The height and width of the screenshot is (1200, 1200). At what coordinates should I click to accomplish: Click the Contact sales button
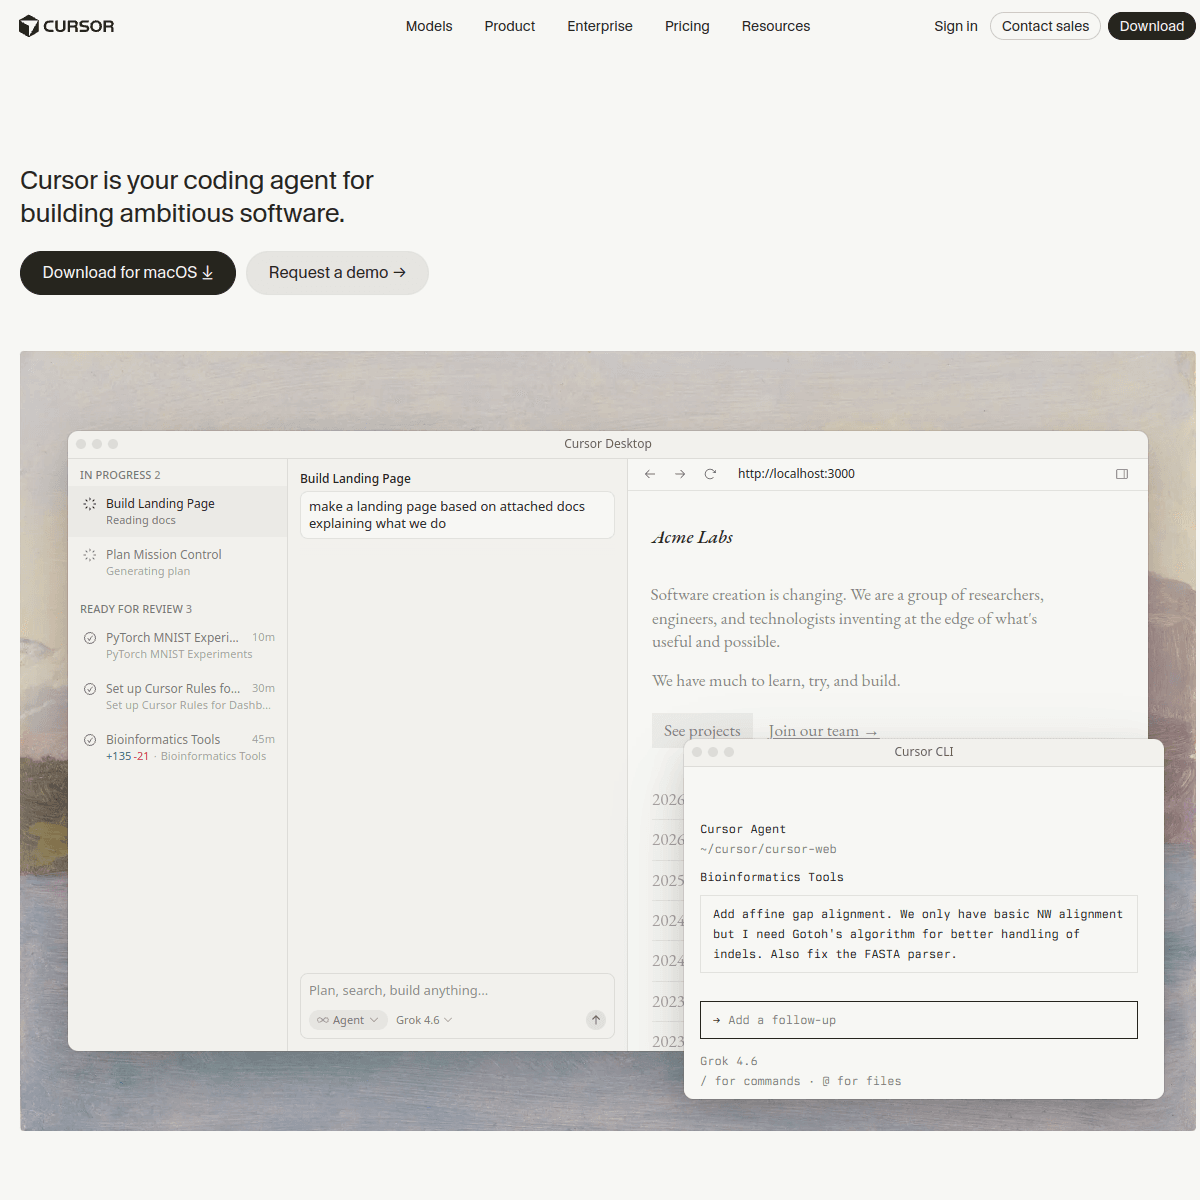1045,26
